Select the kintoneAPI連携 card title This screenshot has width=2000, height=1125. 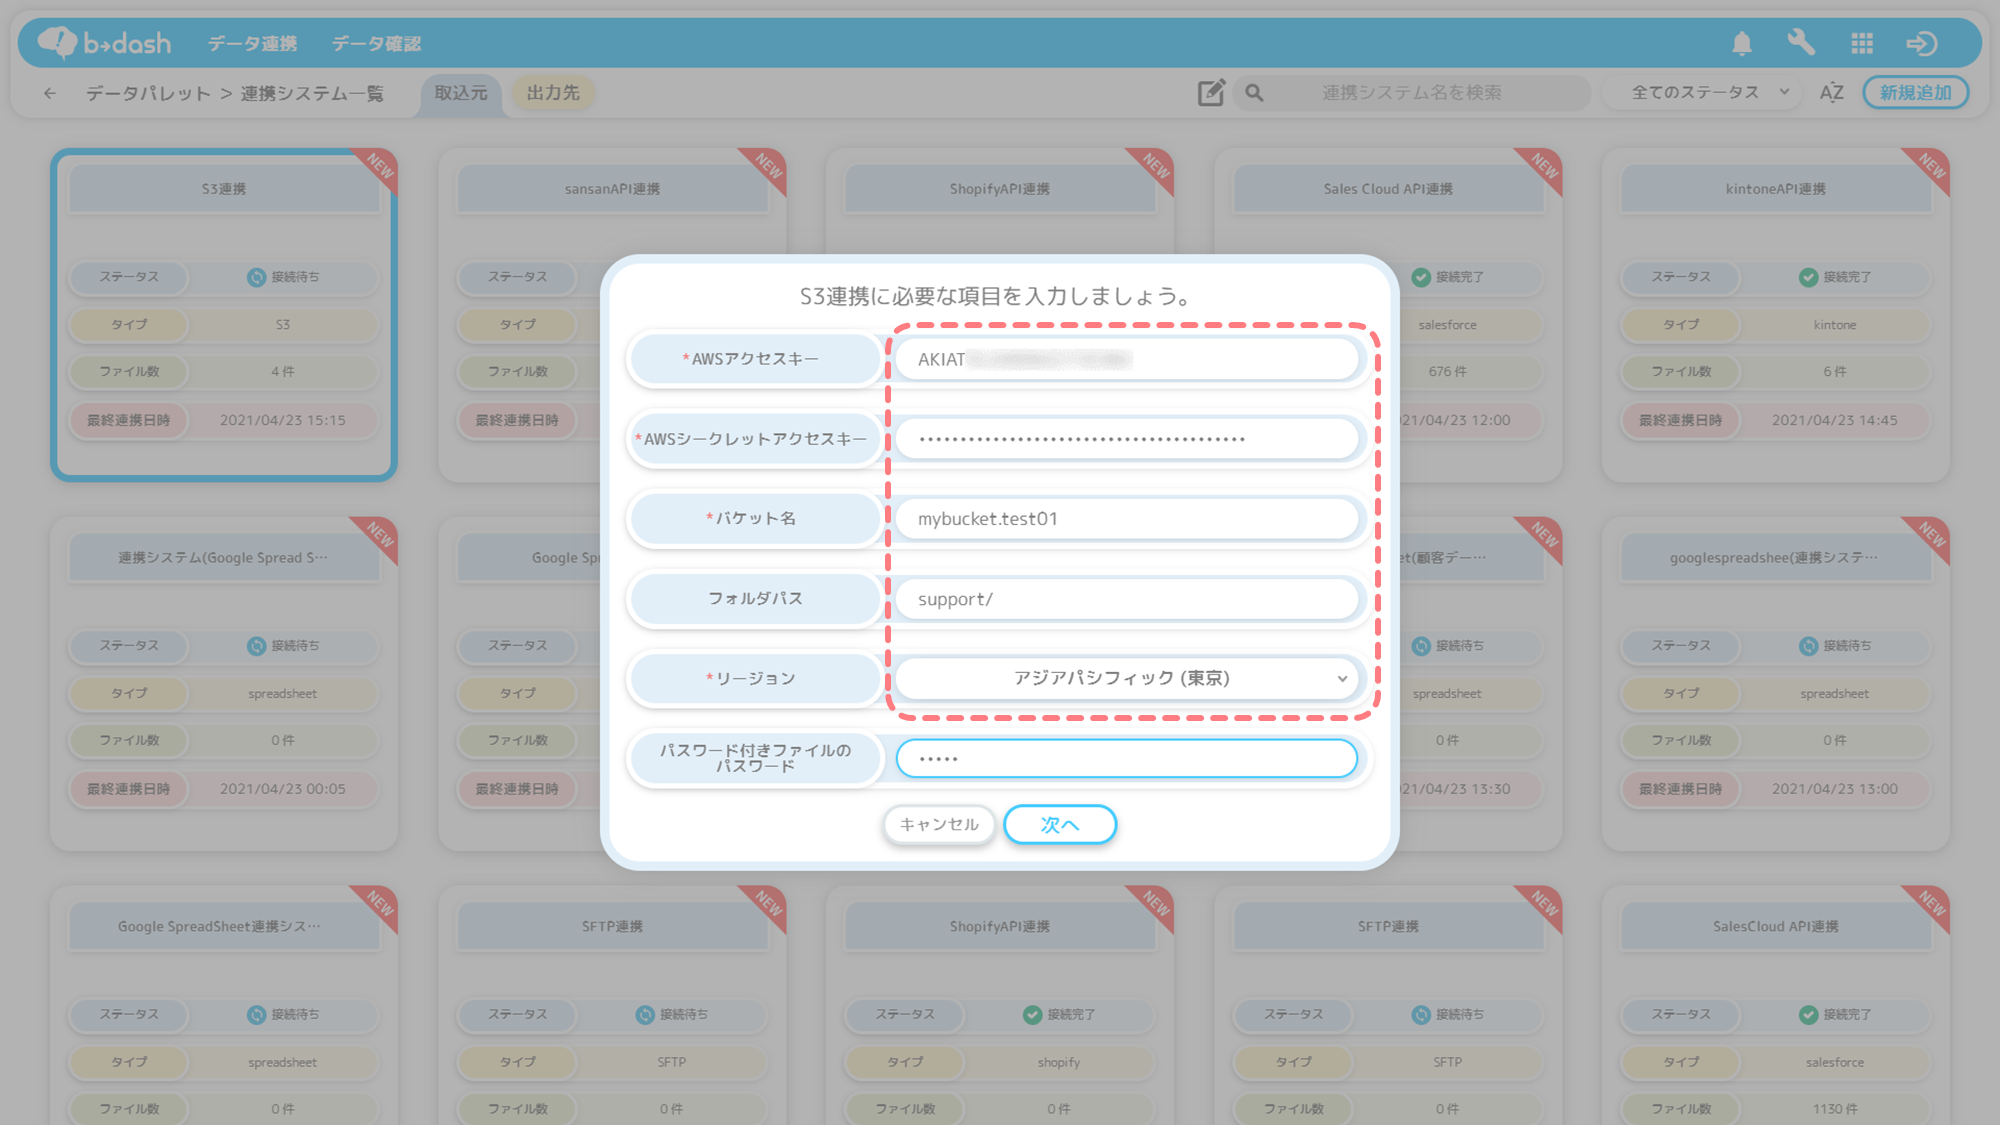pos(1776,189)
